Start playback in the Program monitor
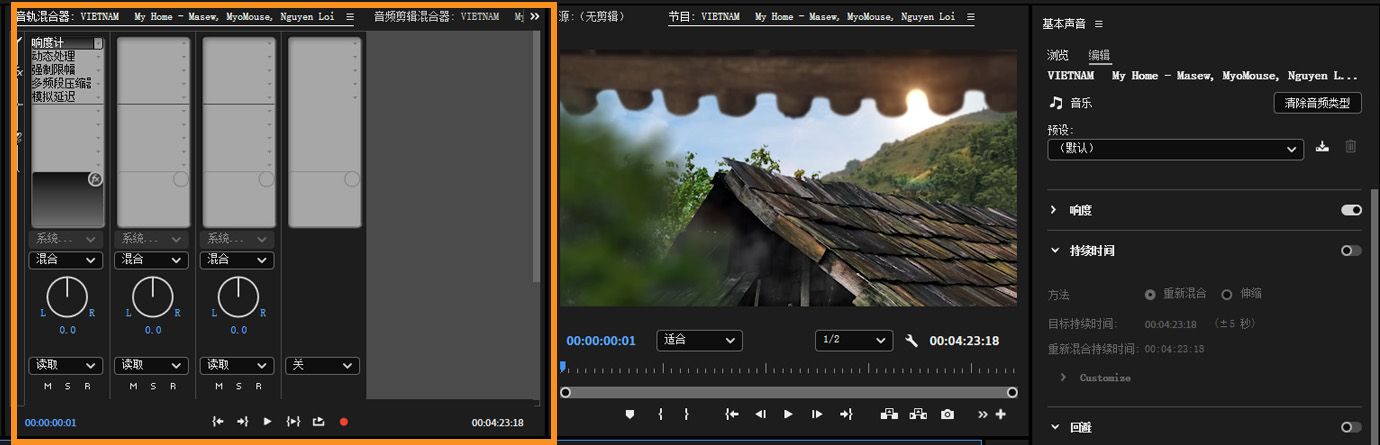Screen dimensions: 1380x445 (788, 414)
